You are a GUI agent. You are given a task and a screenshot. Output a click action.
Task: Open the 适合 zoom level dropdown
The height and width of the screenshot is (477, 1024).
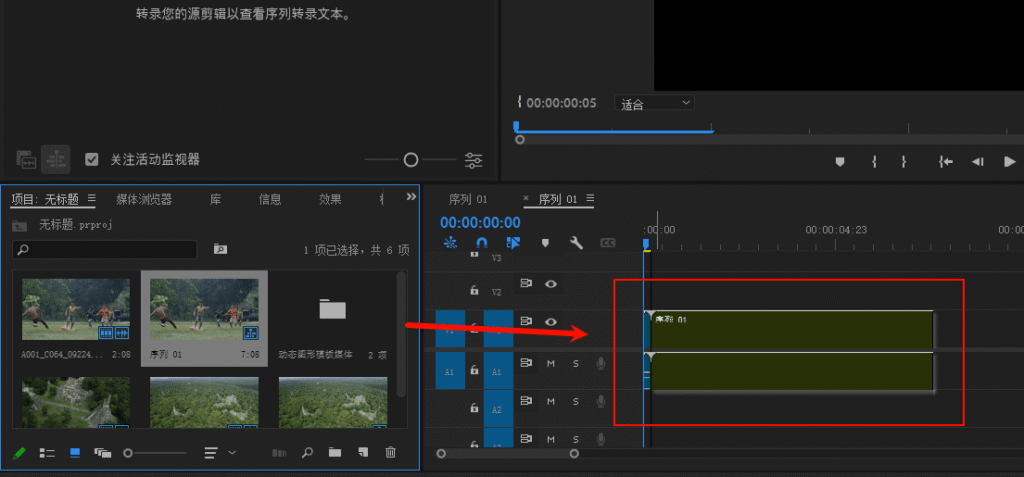656,103
